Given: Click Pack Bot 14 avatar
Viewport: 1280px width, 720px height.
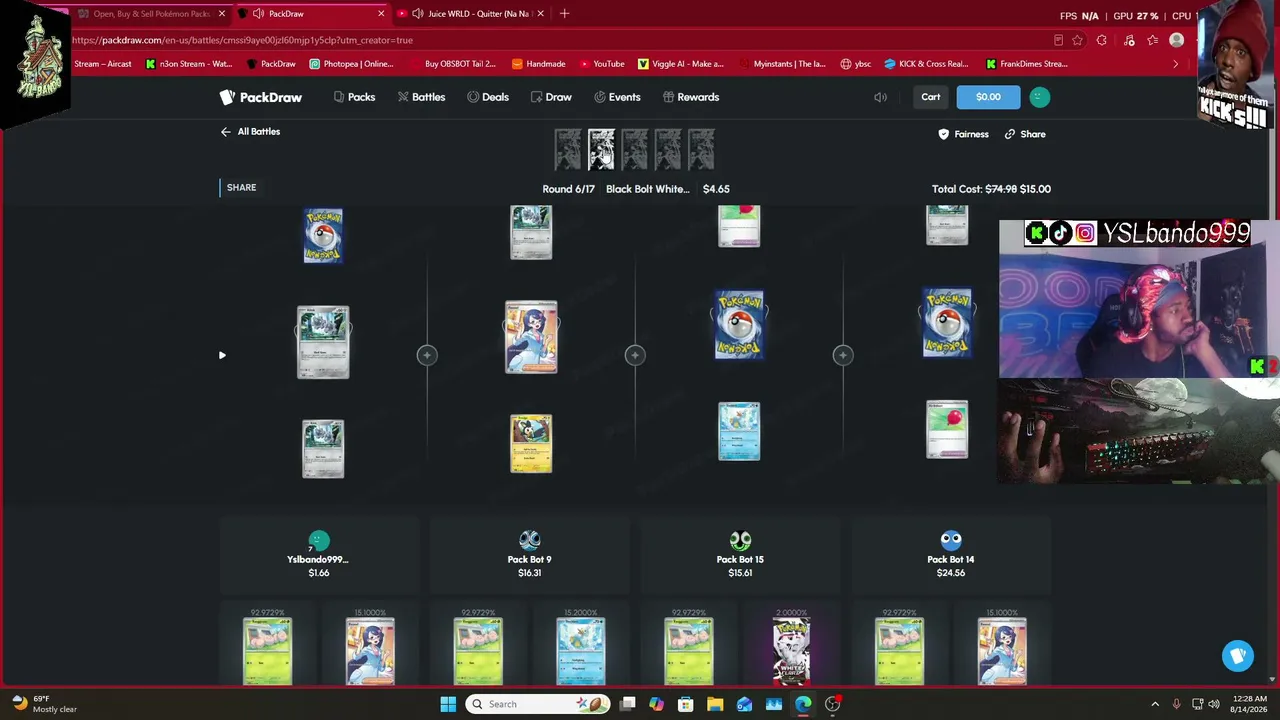Looking at the screenshot, I should (951, 541).
